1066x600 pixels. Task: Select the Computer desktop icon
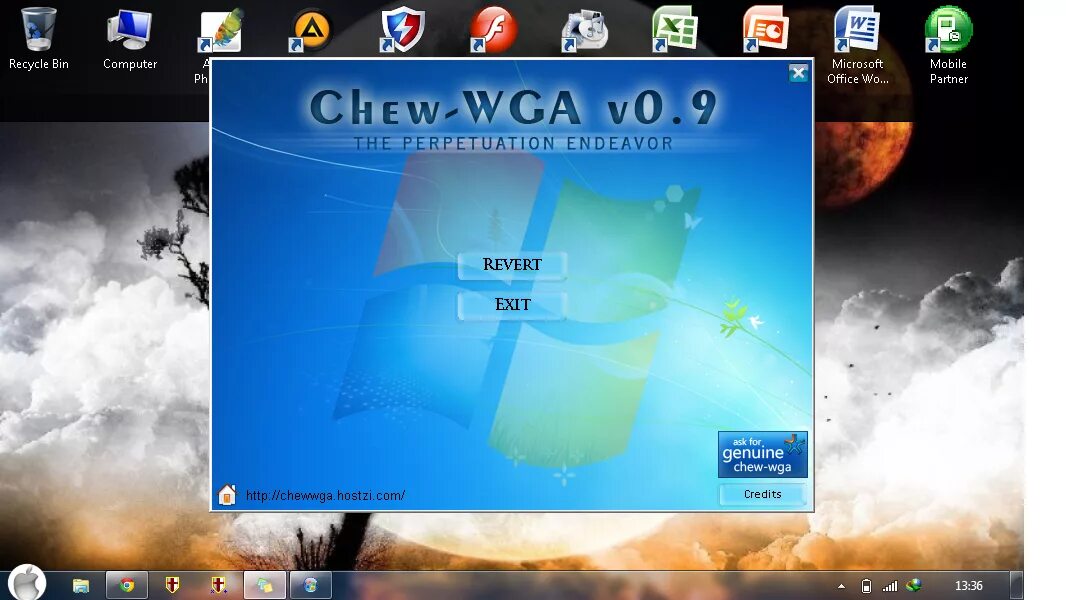pos(130,39)
